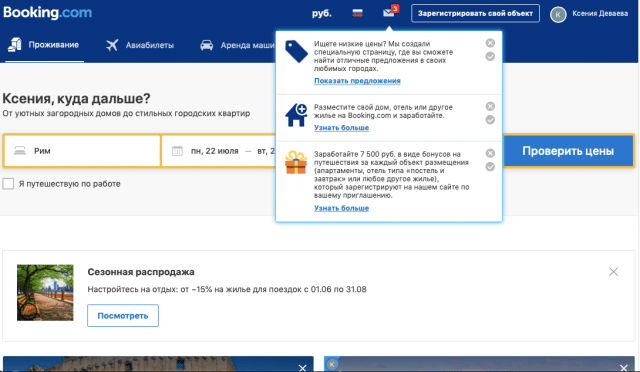Select the Проживание tab
The image size is (640, 372).
point(44,45)
